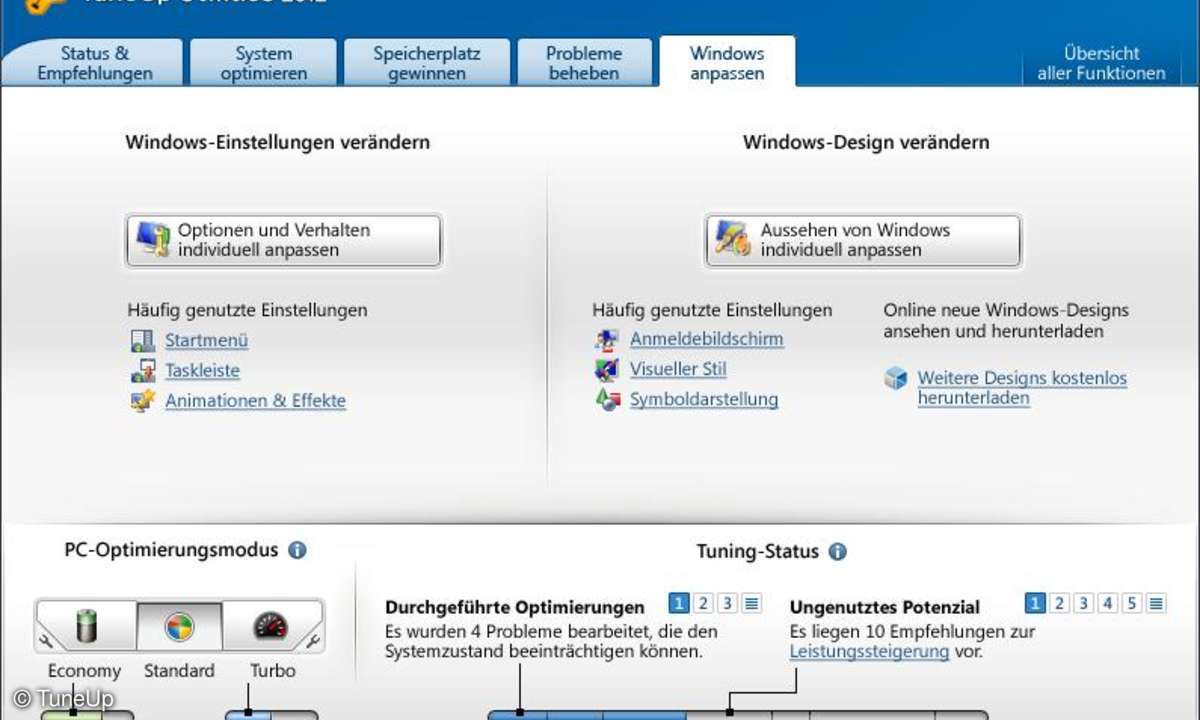Click paint icon on Aussehen von Windows button
Screen dimensions: 1200x720
click(733, 240)
